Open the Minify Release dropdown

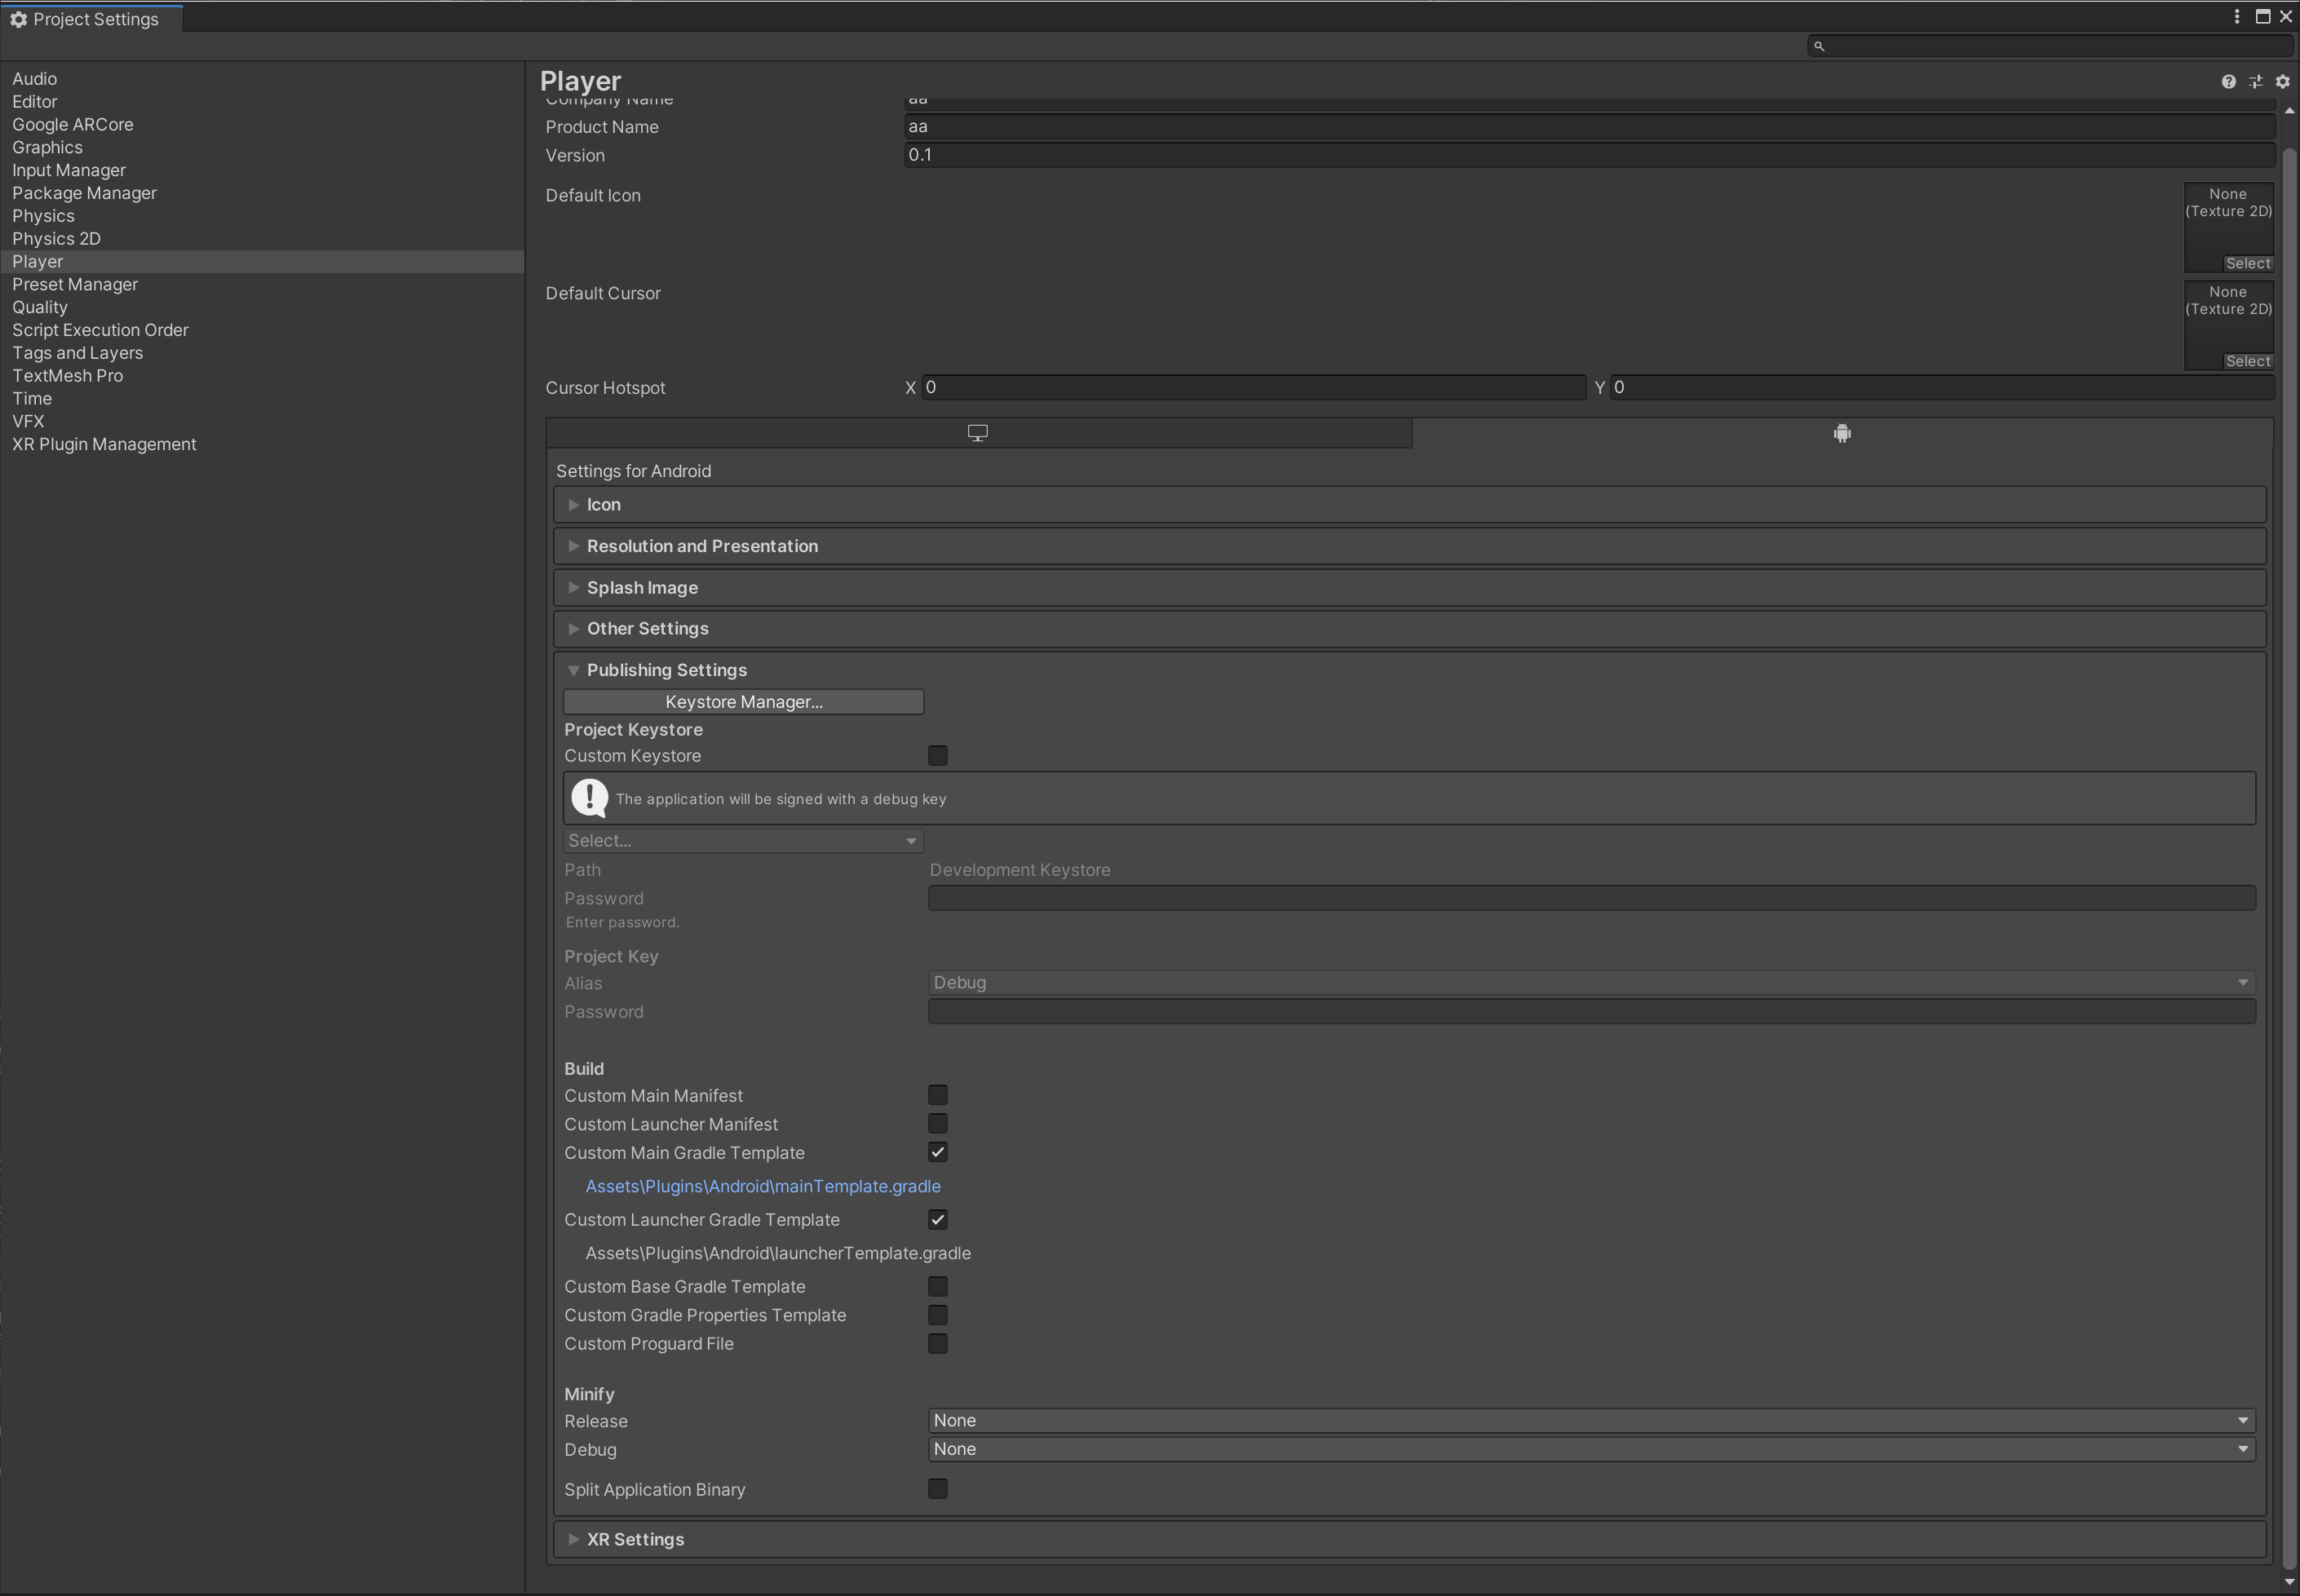[1590, 1421]
